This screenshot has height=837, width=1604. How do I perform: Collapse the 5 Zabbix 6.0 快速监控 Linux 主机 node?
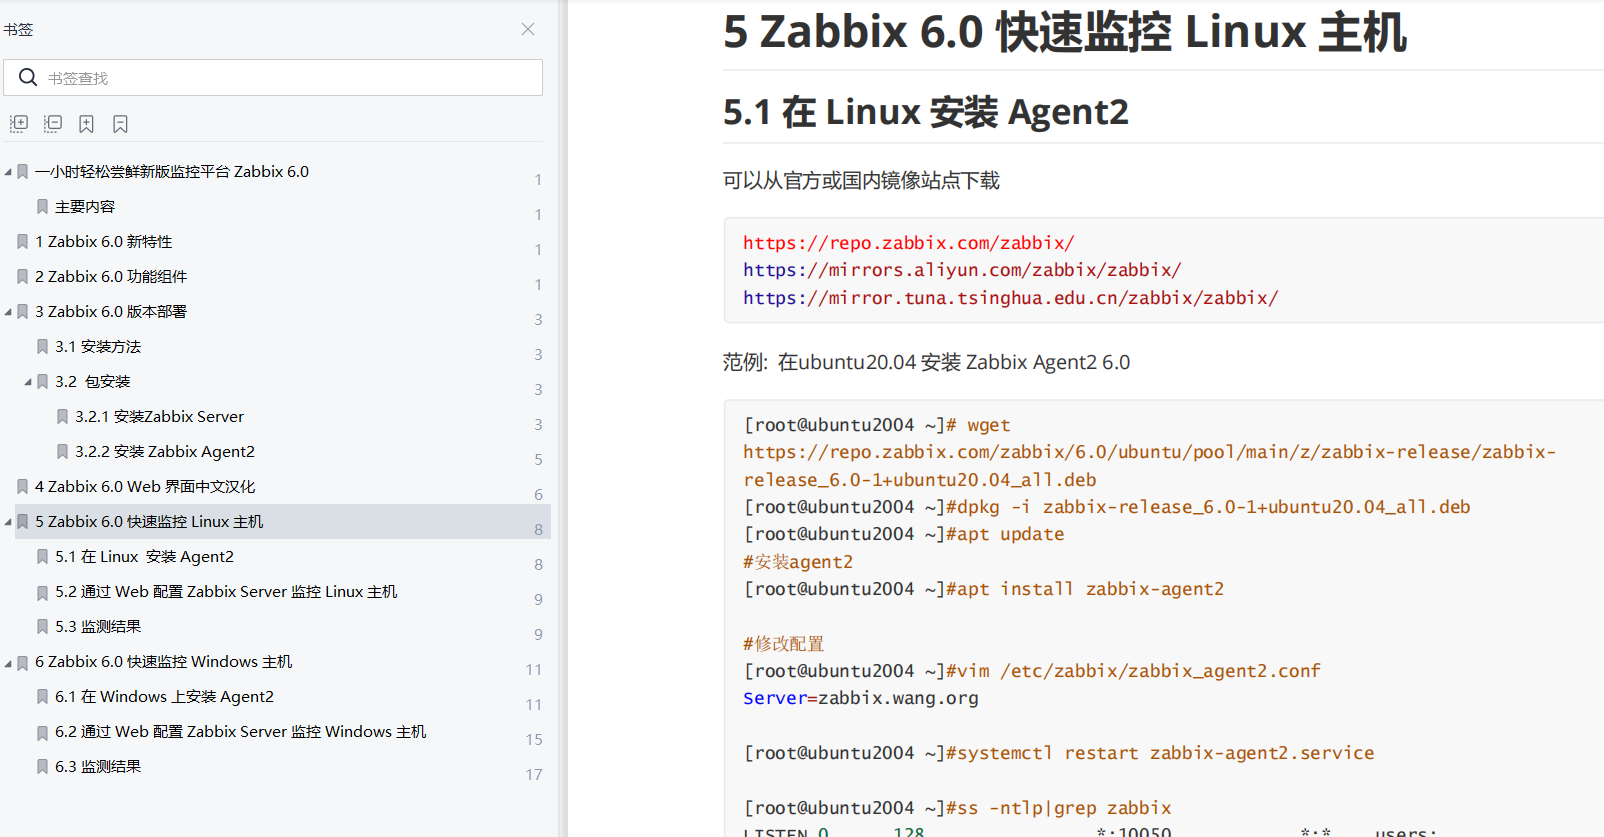coord(8,522)
